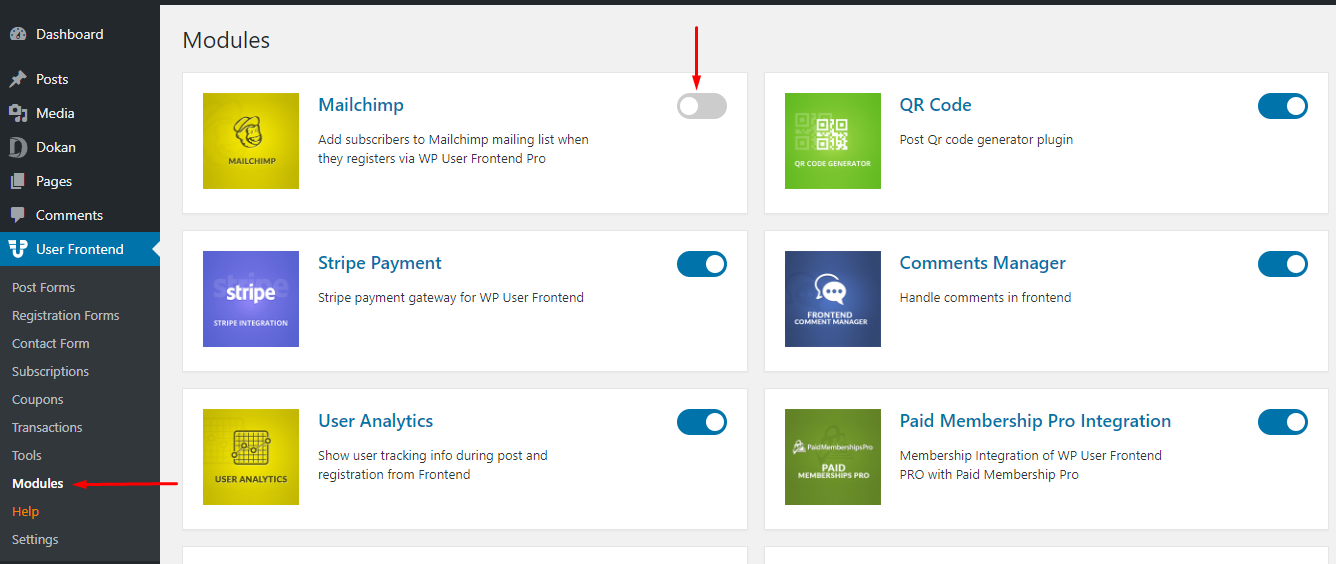The image size is (1336, 564).
Task: Click the User Frontend logo icon
Action: pyautogui.click(x=18, y=249)
